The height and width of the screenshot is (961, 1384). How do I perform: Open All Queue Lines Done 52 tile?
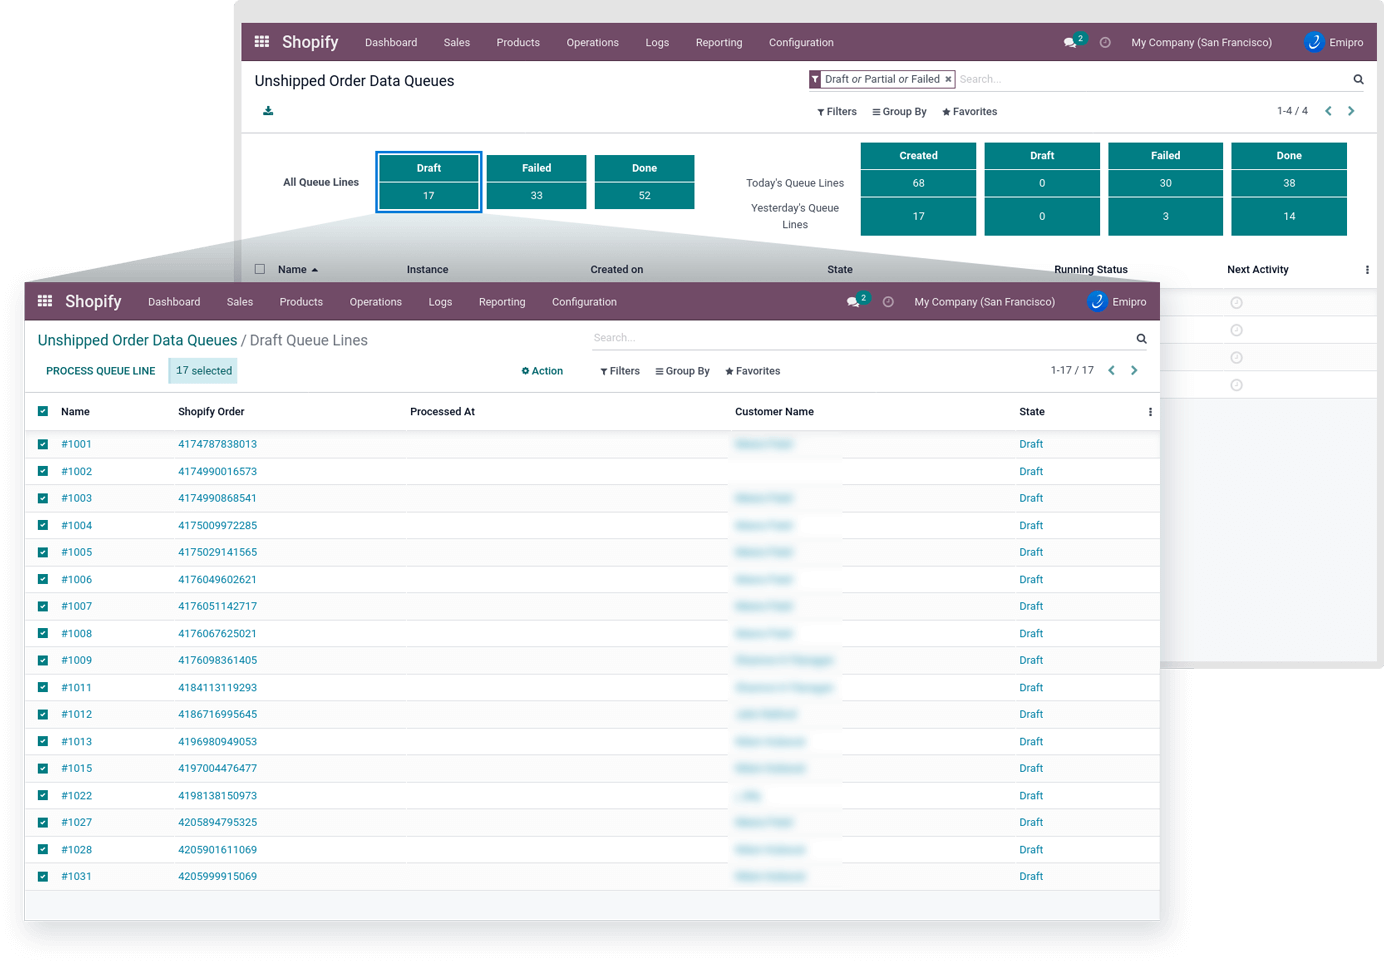pyautogui.click(x=645, y=182)
